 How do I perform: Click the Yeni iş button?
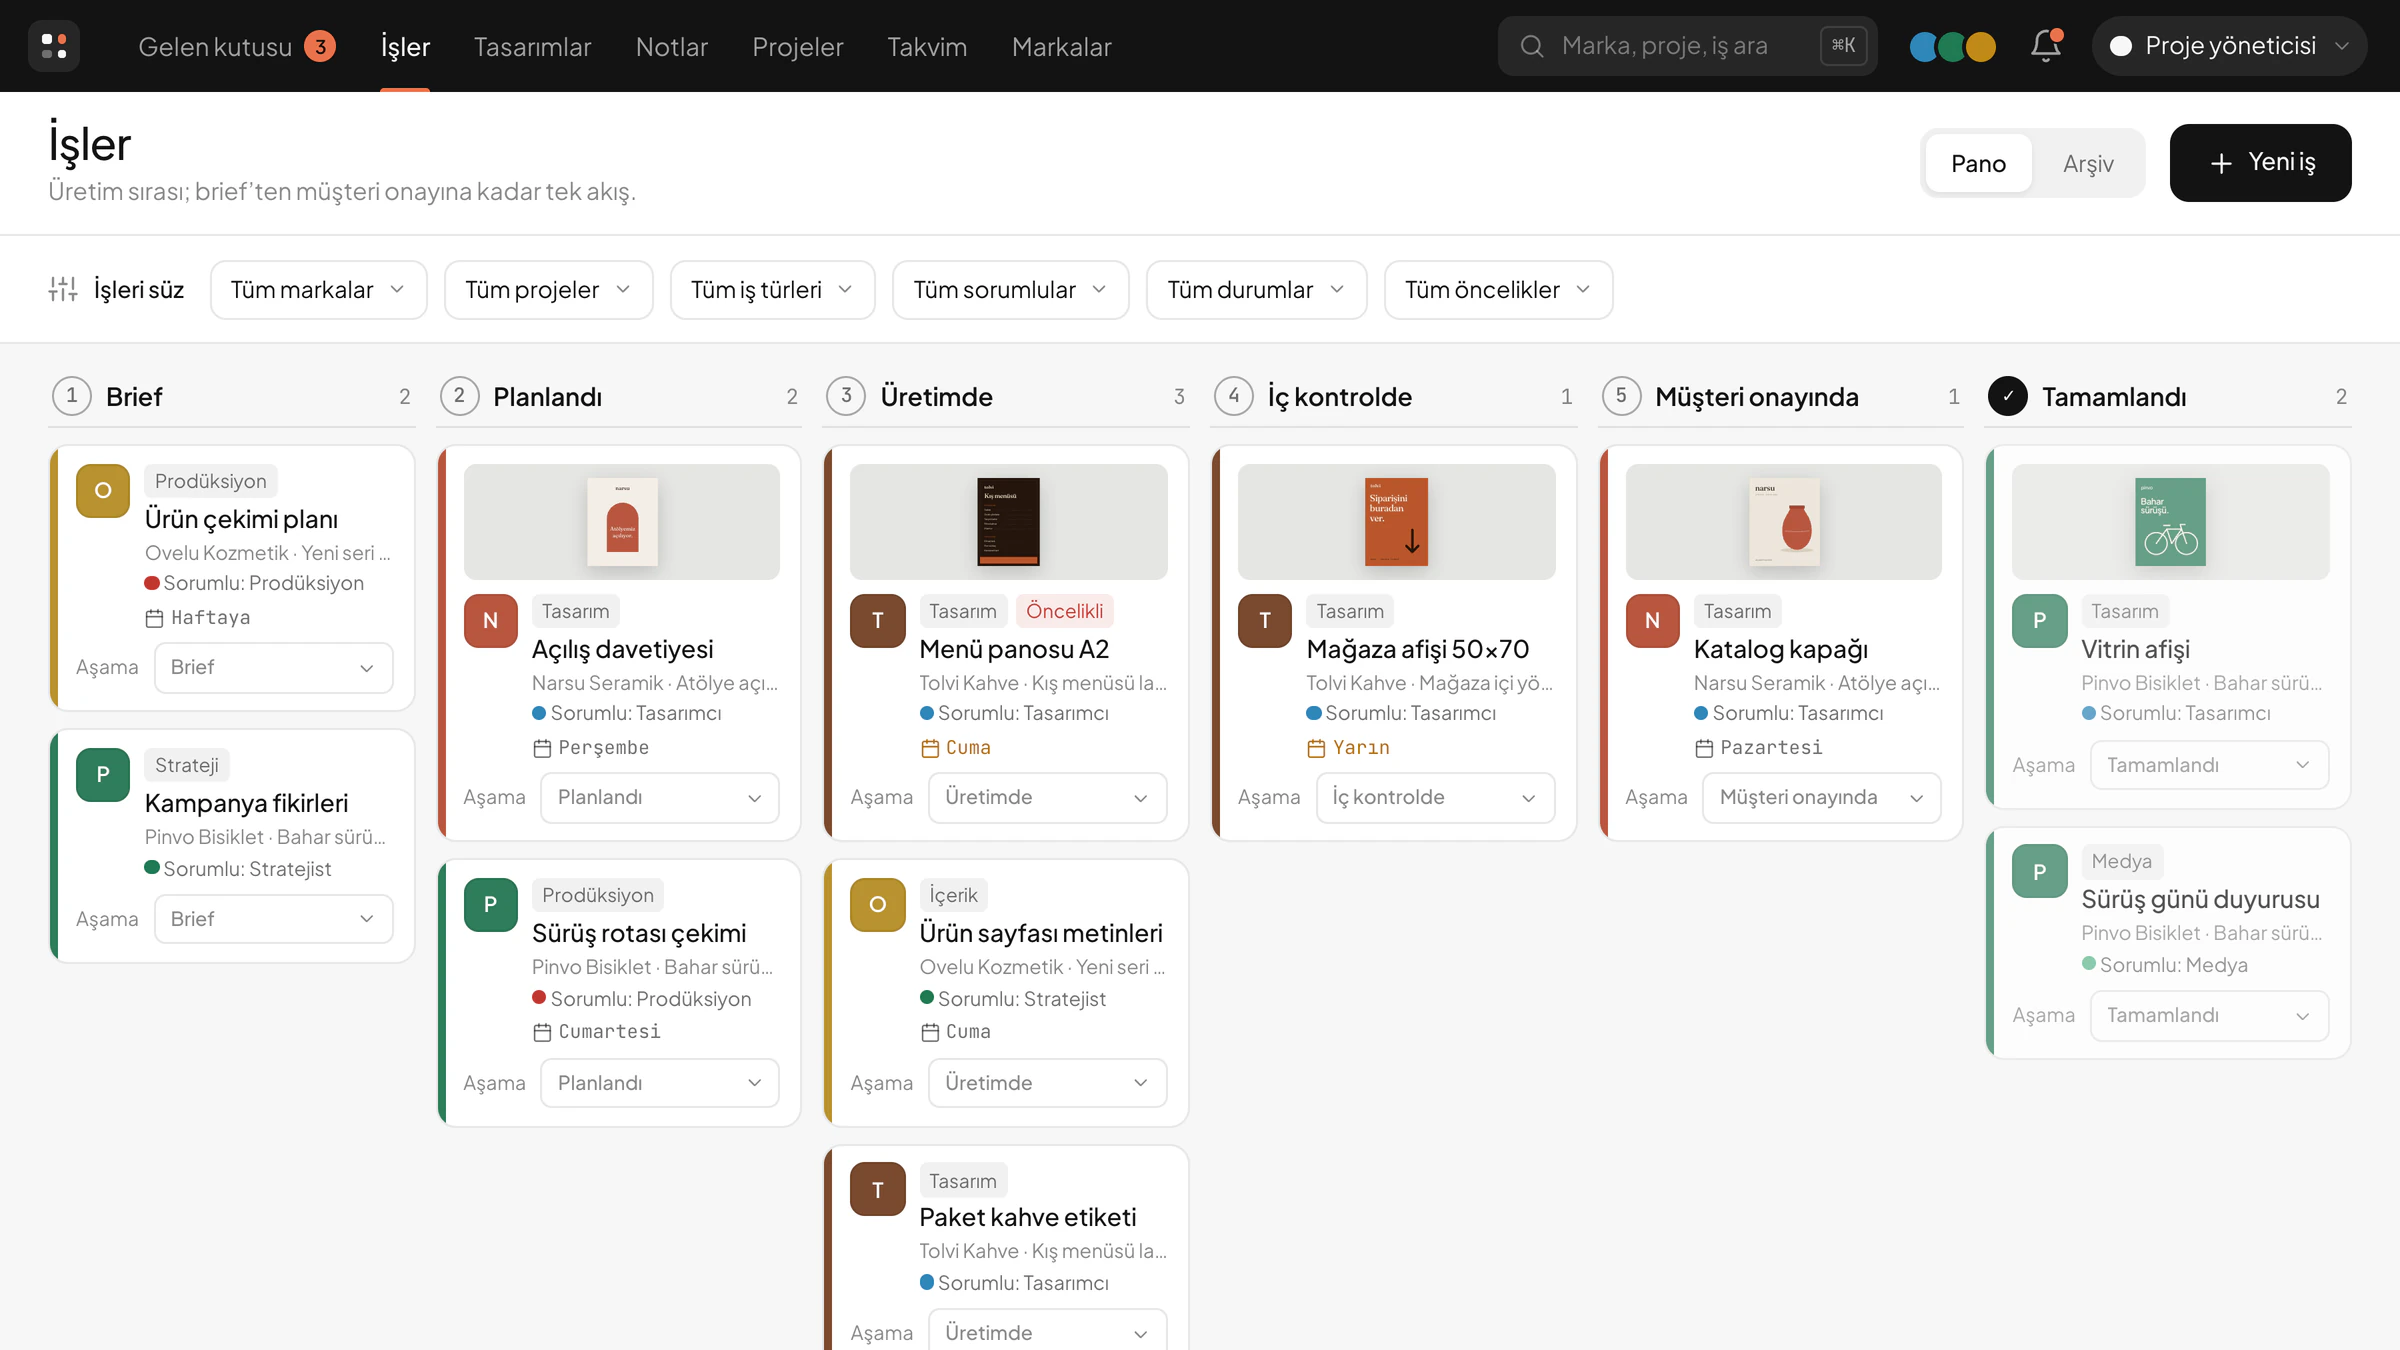tap(2260, 163)
